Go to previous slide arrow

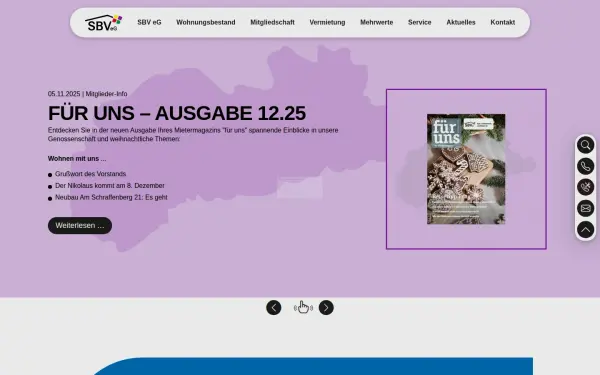(x=274, y=308)
